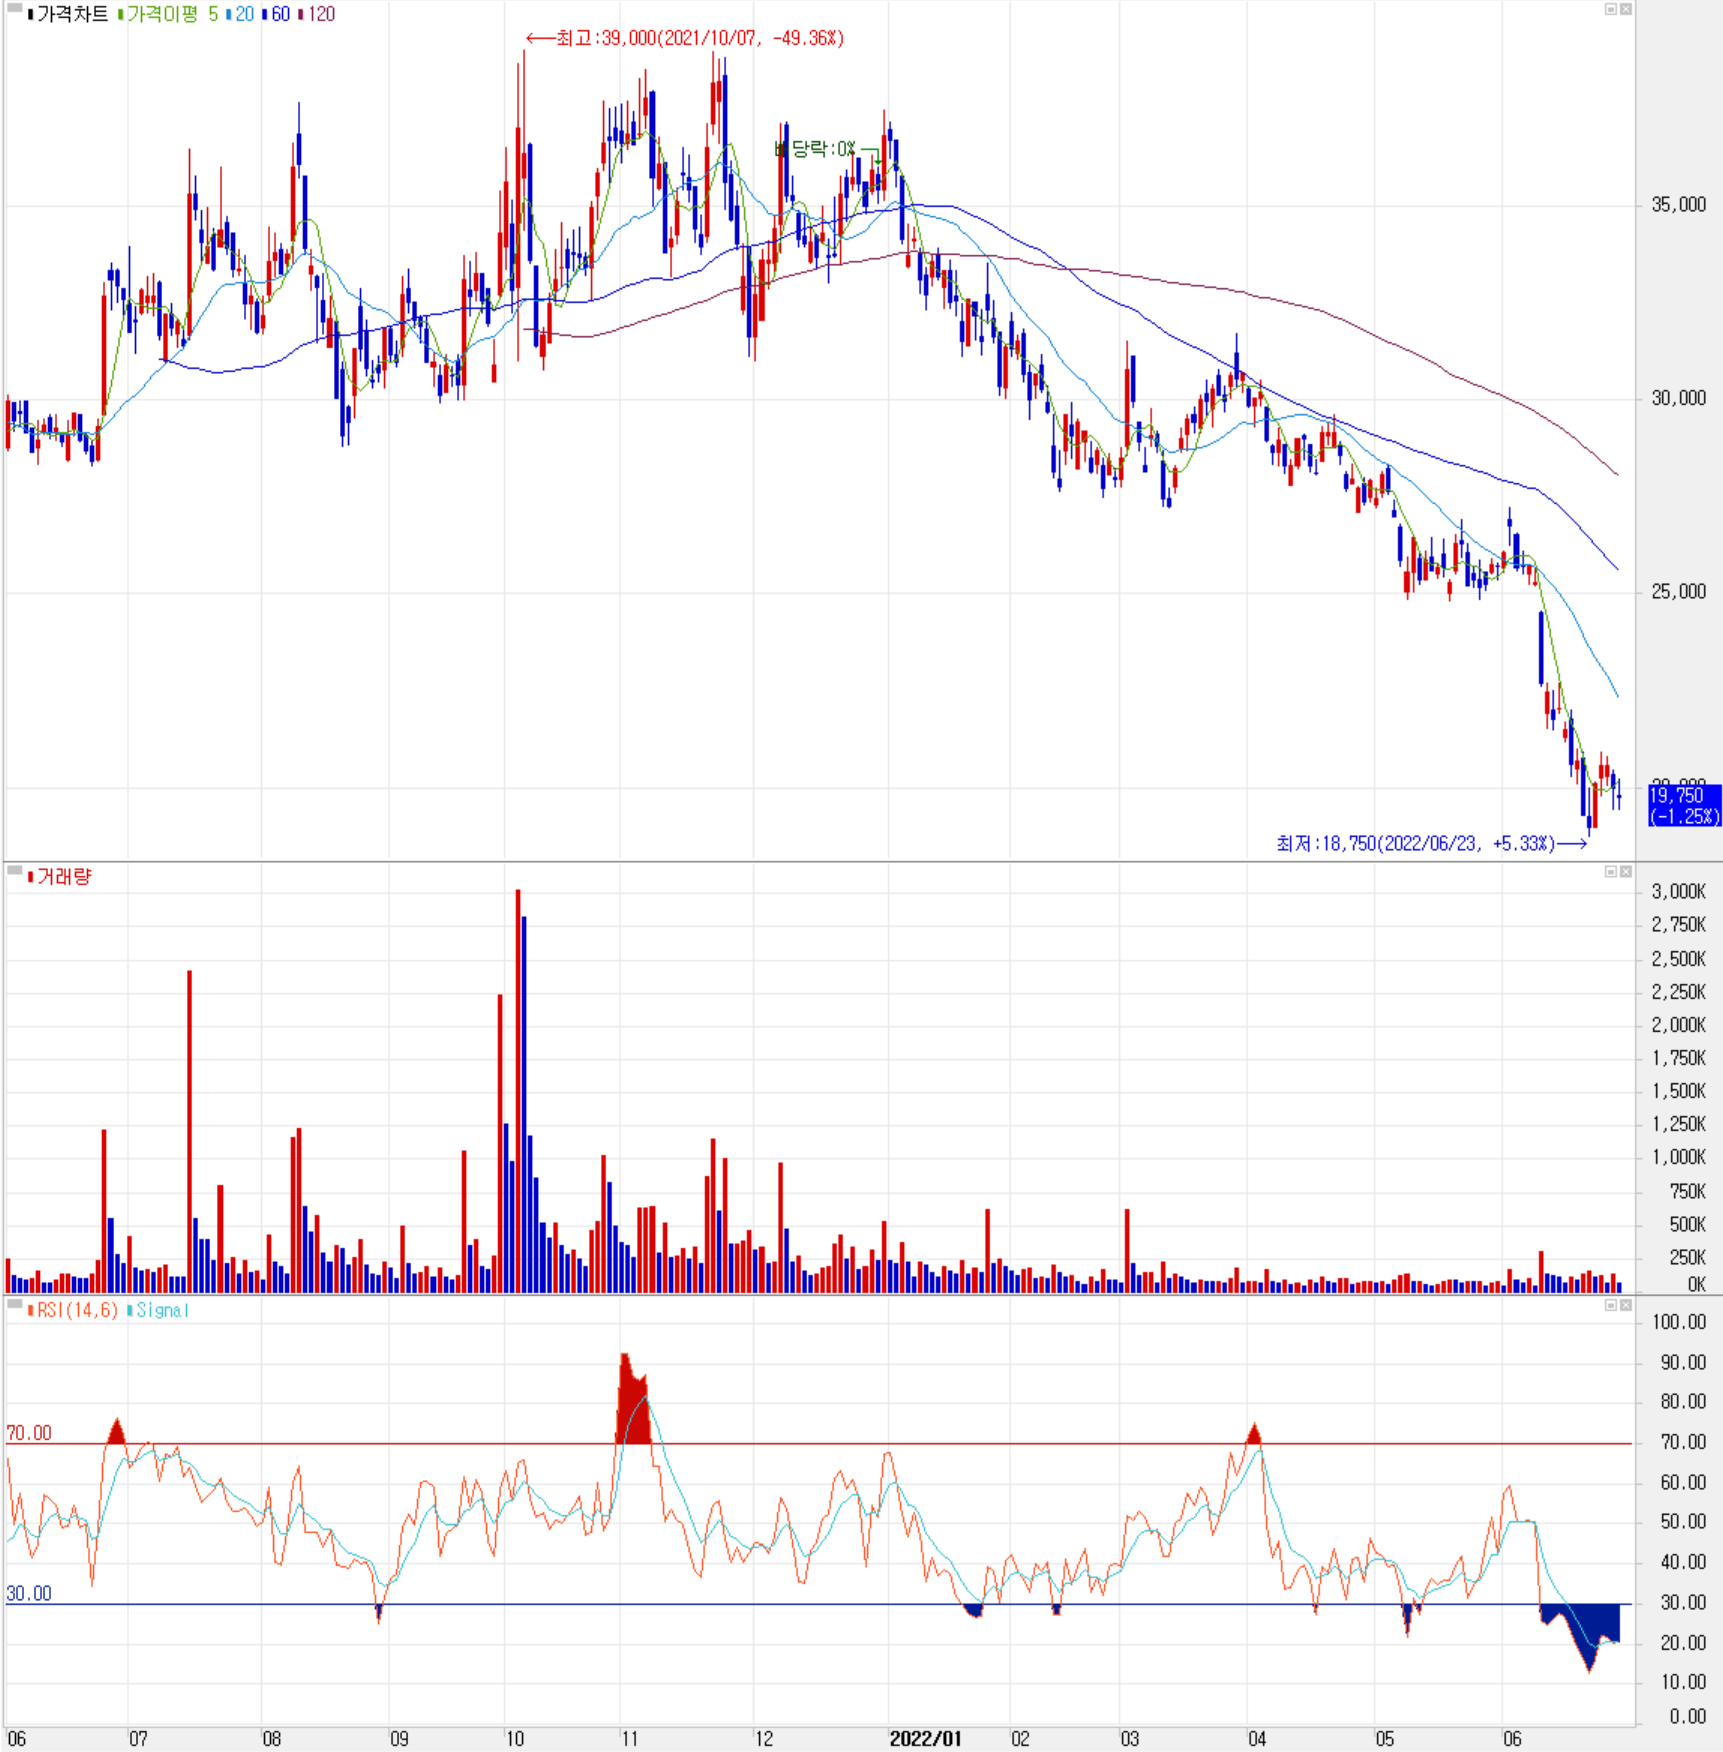Click the 최고:39,000 high price annotation
This screenshot has width=1723, height=1752.
pos(686,38)
